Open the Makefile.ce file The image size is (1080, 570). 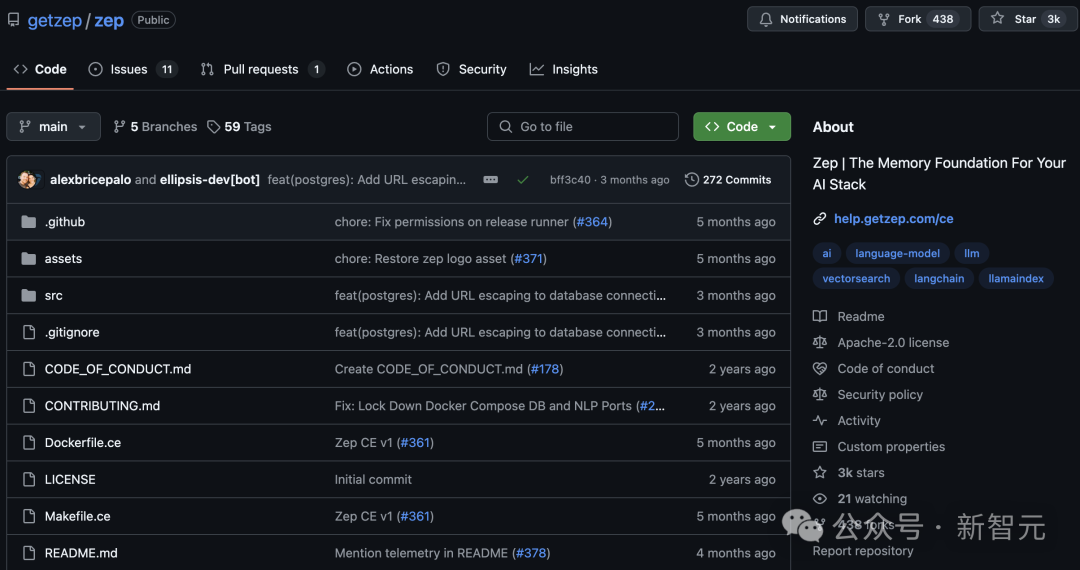[77, 516]
